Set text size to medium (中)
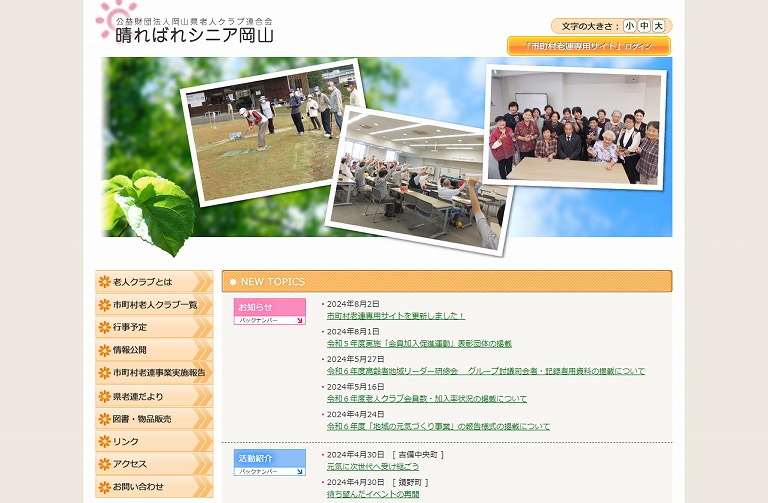 tap(644, 26)
